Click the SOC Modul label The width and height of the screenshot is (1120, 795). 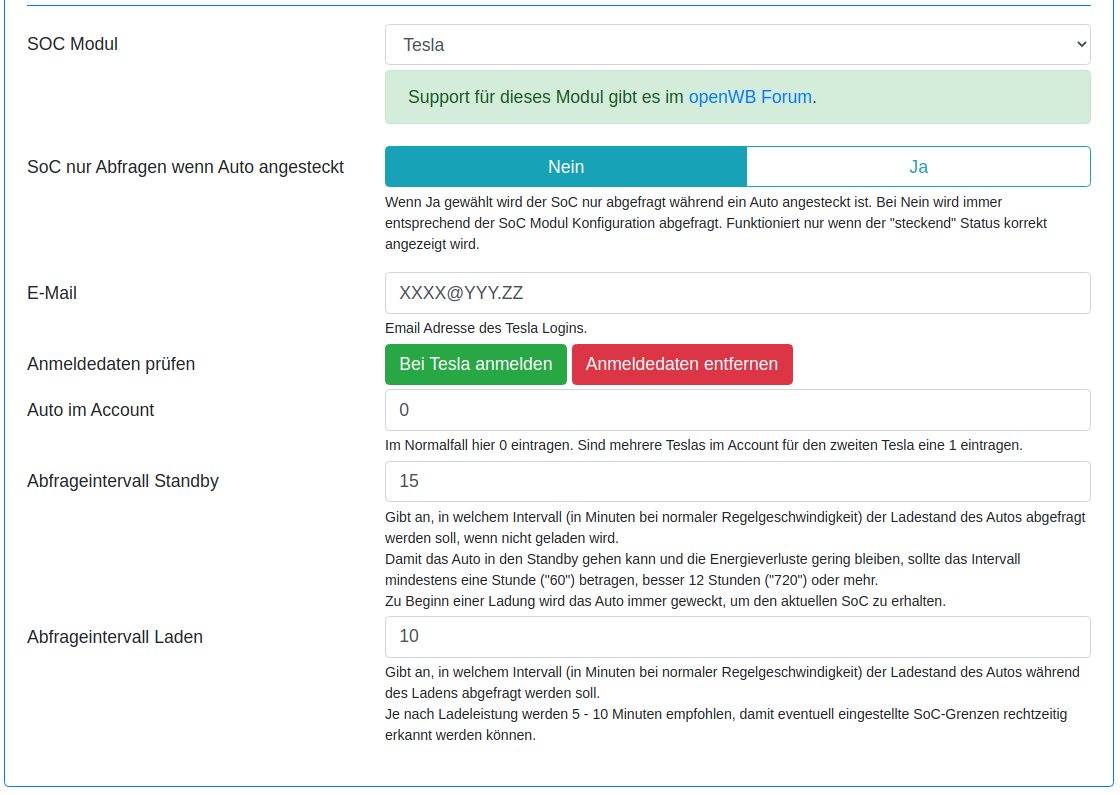pos(73,44)
